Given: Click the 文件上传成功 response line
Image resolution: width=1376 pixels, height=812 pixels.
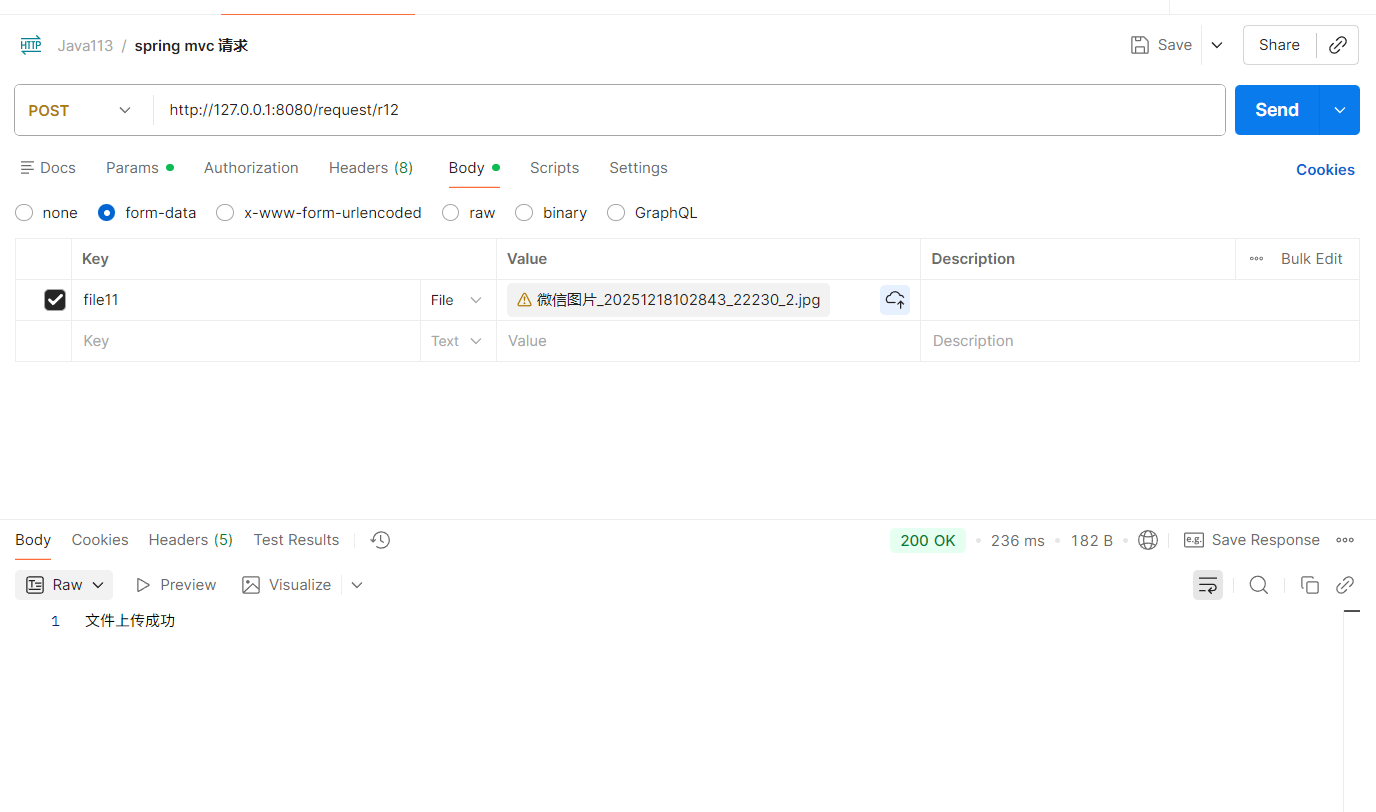Looking at the screenshot, I should 130,621.
